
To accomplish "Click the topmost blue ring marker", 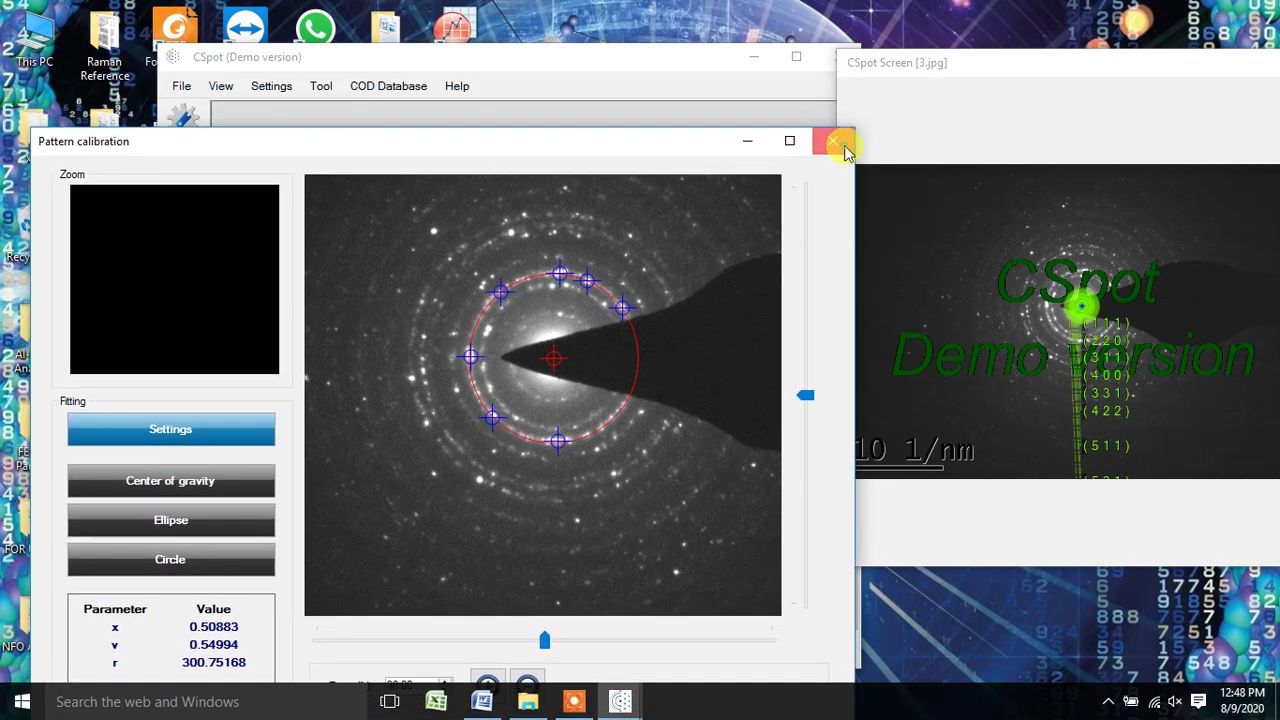I will coord(560,273).
